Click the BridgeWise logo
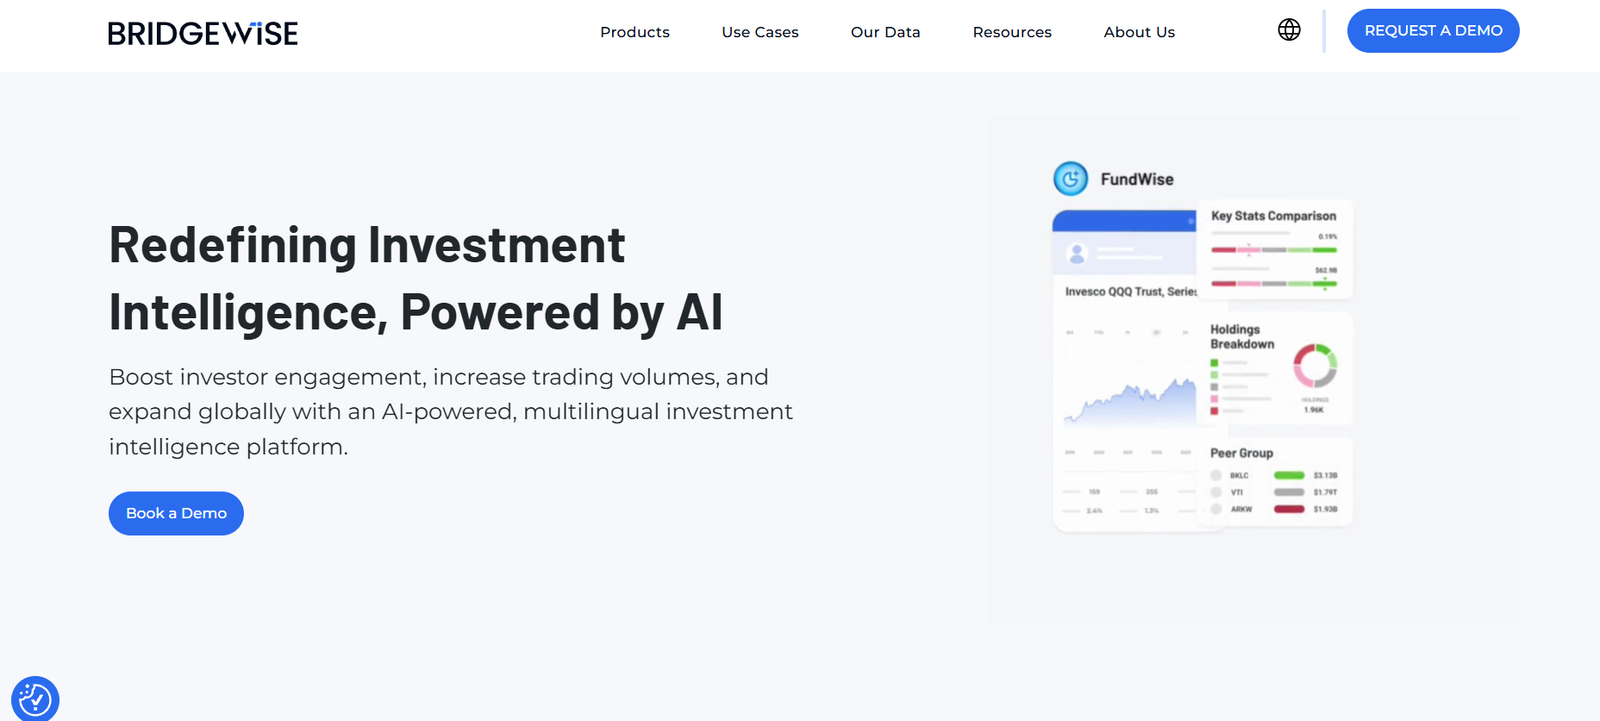 203,33
